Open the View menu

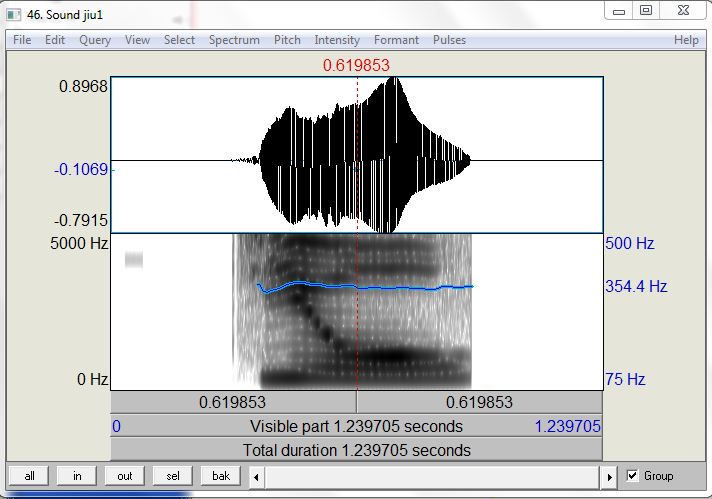click(137, 40)
